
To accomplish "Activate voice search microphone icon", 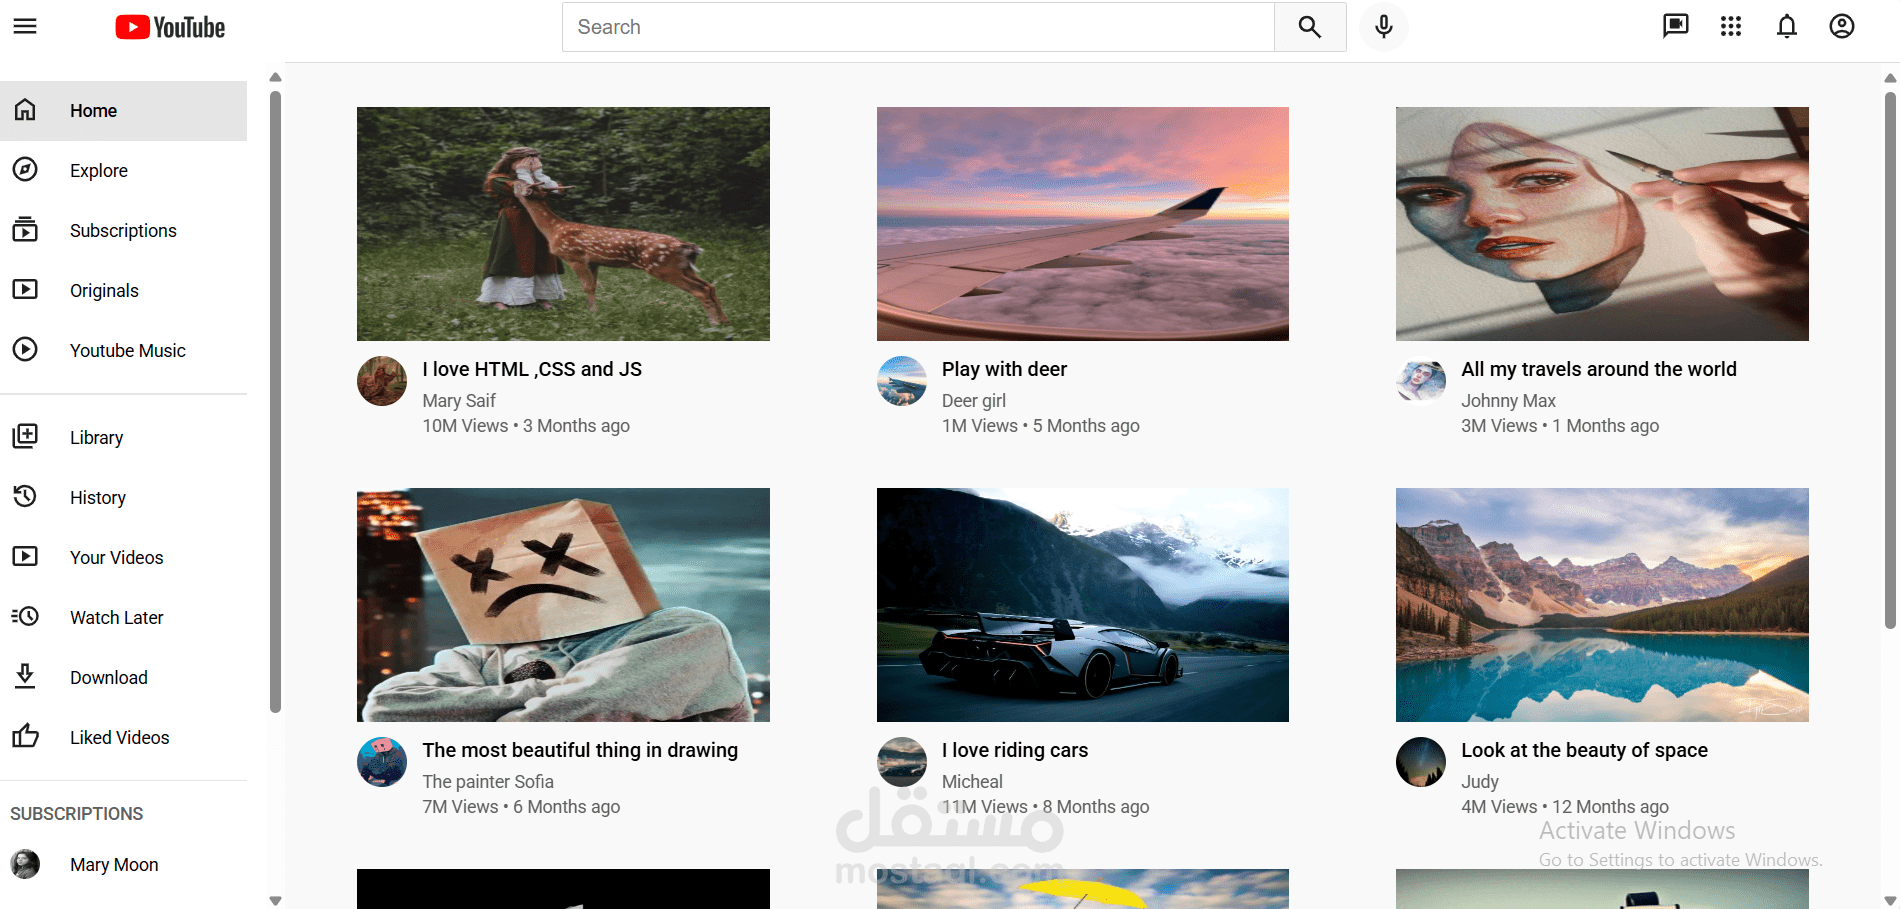I will (1384, 27).
